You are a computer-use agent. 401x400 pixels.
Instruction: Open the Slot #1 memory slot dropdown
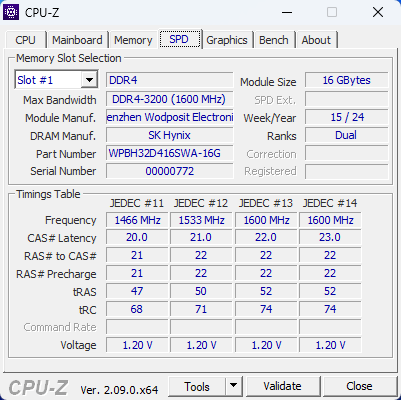56,80
